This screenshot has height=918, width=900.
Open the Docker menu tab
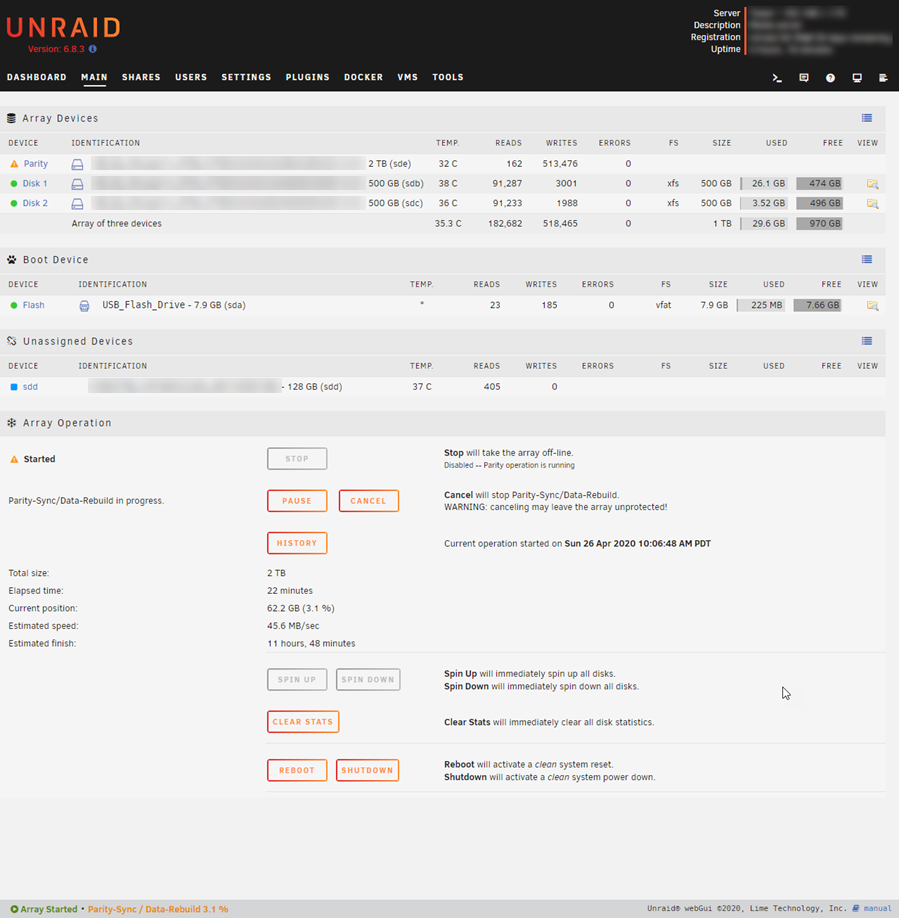pyautogui.click(x=363, y=77)
